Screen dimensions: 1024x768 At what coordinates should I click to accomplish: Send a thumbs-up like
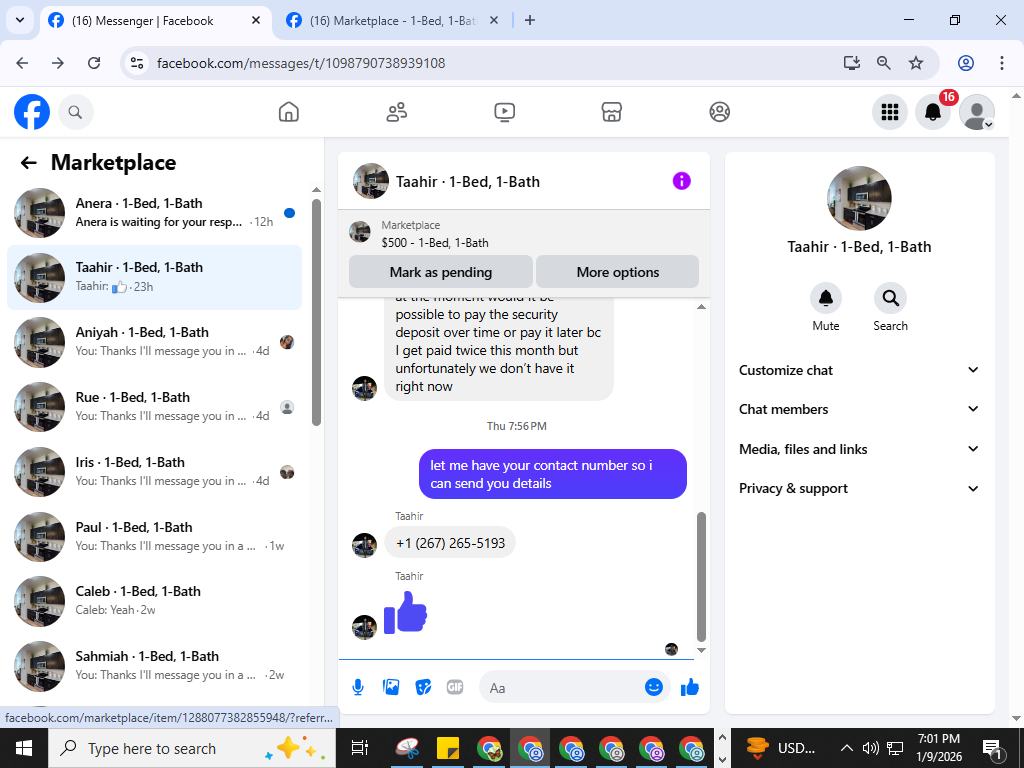(x=690, y=687)
